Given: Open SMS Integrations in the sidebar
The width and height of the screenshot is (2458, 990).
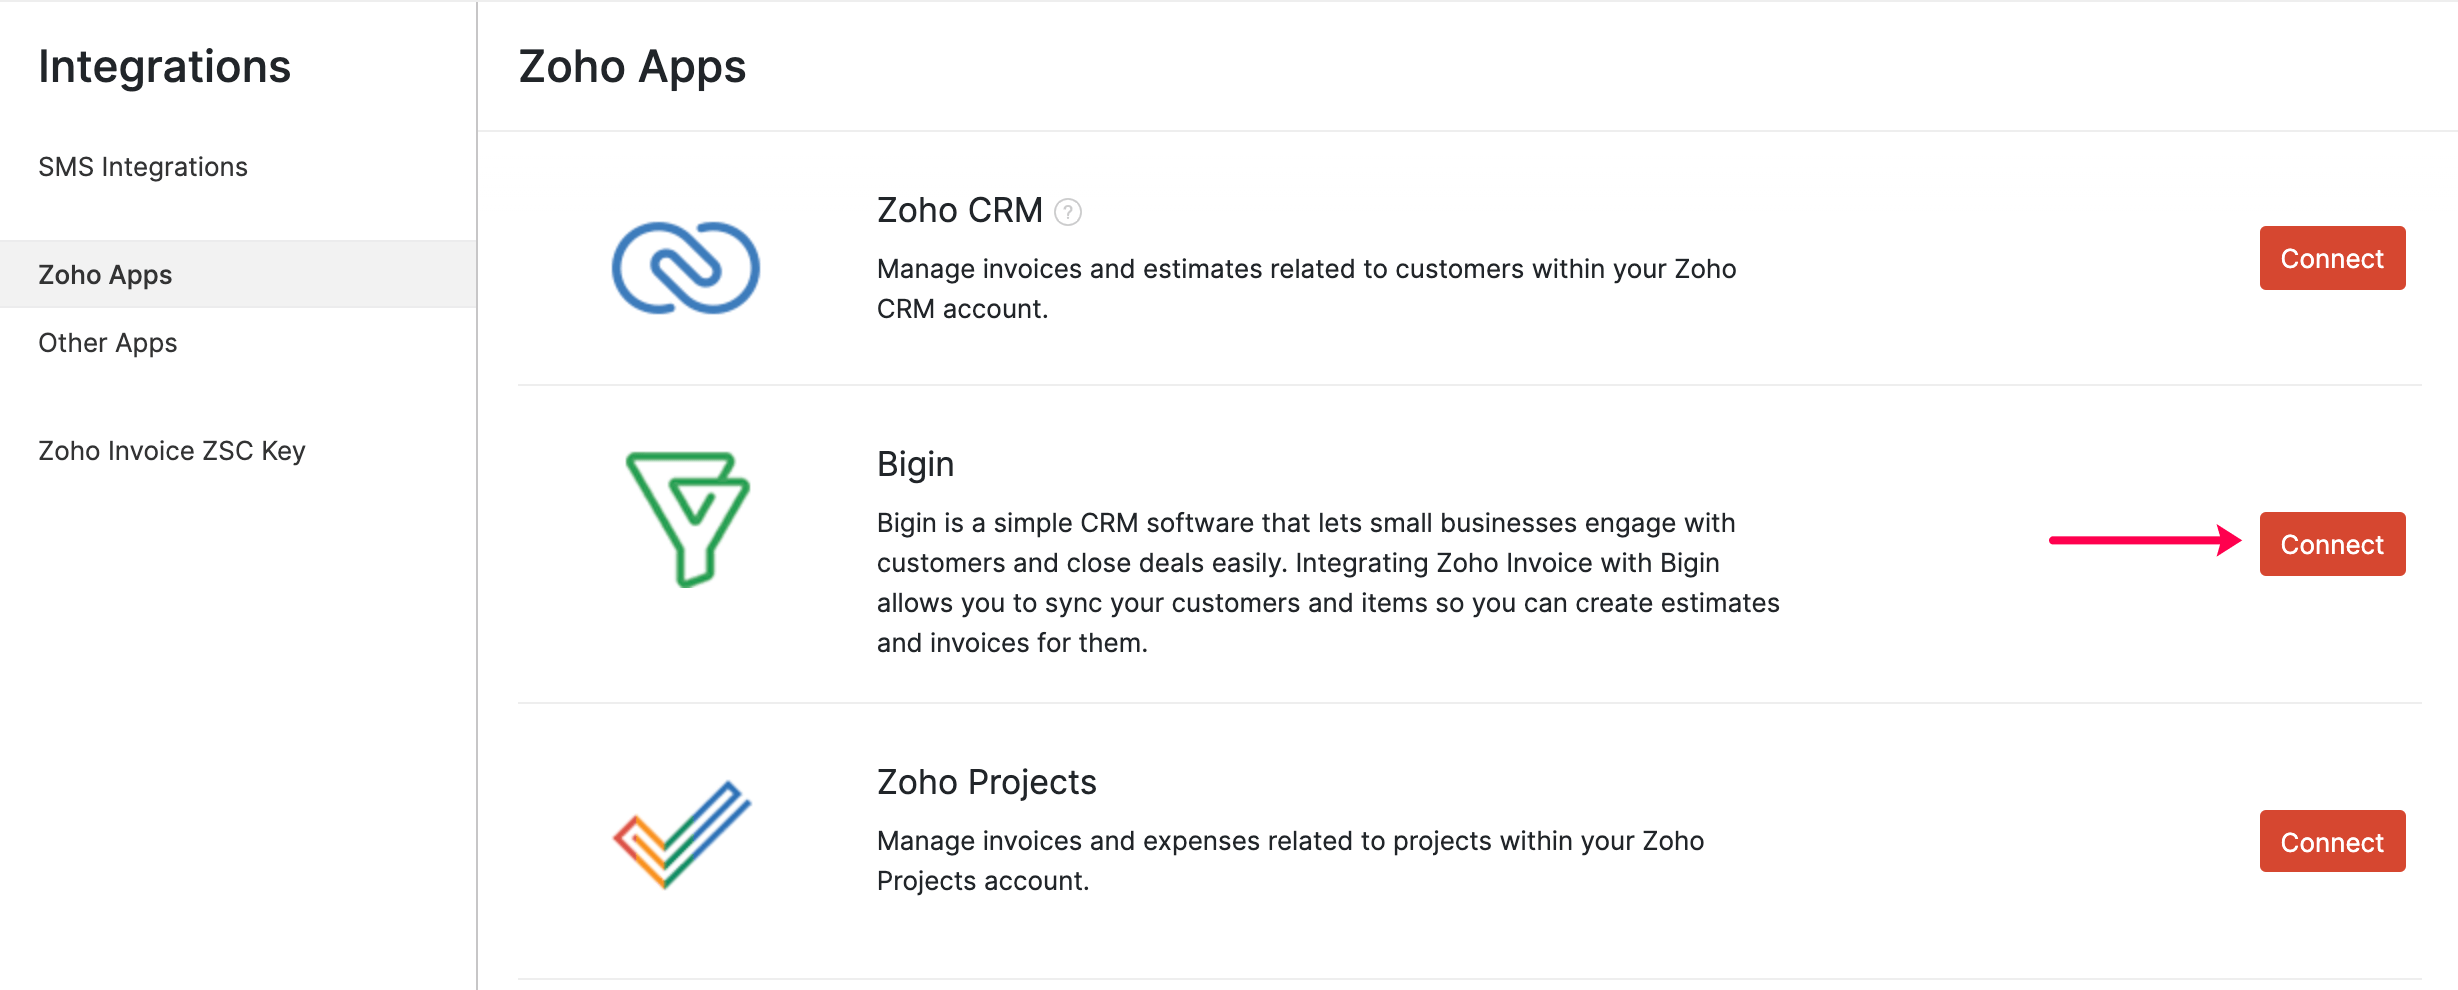Looking at the screenshot, I should (143, 167).
